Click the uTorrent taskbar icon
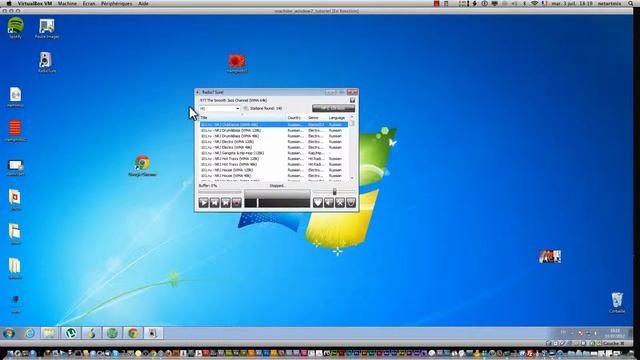This screenshot has width=640, height=360. click(x=71, y=333)
